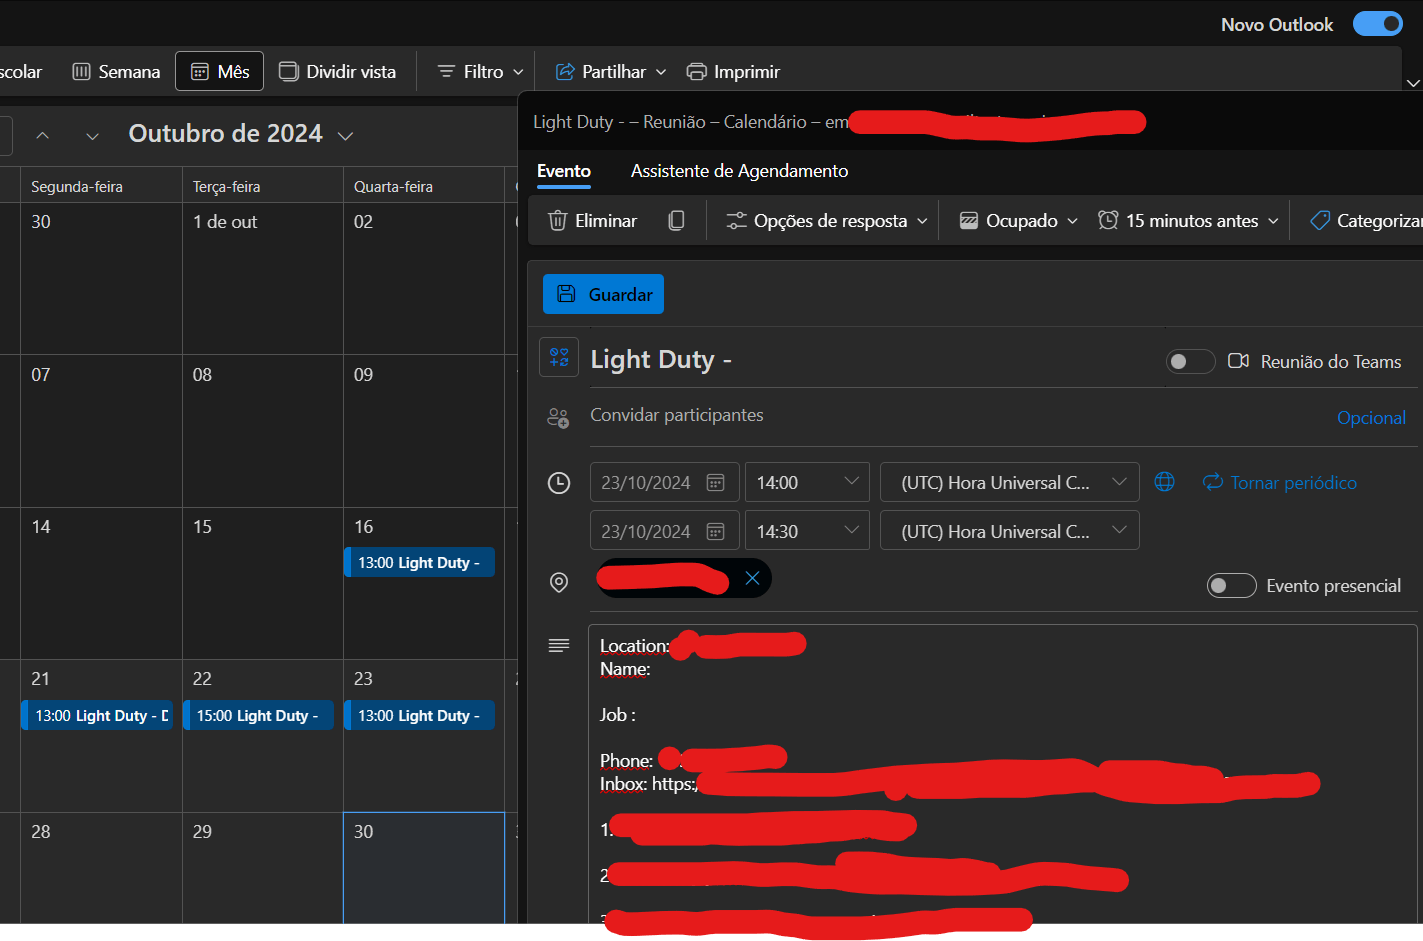The image size is (1423, 941).
Task: Click the Teams video camera icon
Action: coord(1238,361)
